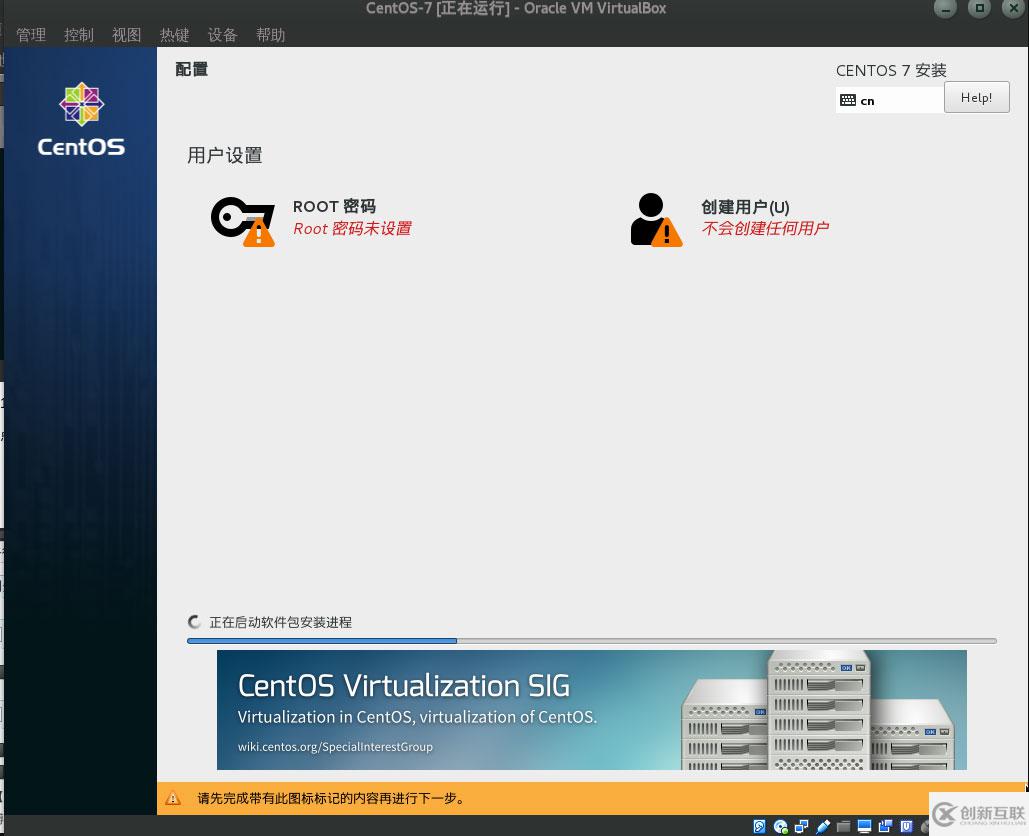
Task: Click the installation progress spinner
Action: 194,621
